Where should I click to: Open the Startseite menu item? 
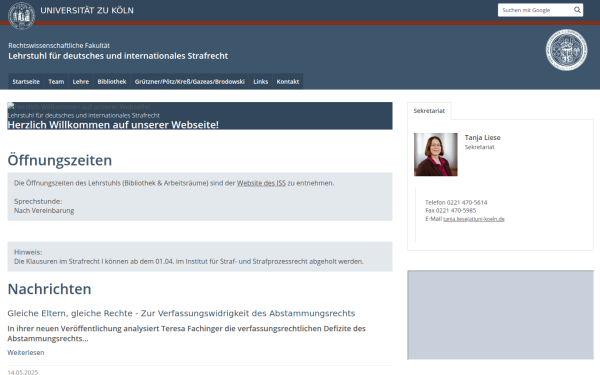pyautogui.click(x=26, y=82)
